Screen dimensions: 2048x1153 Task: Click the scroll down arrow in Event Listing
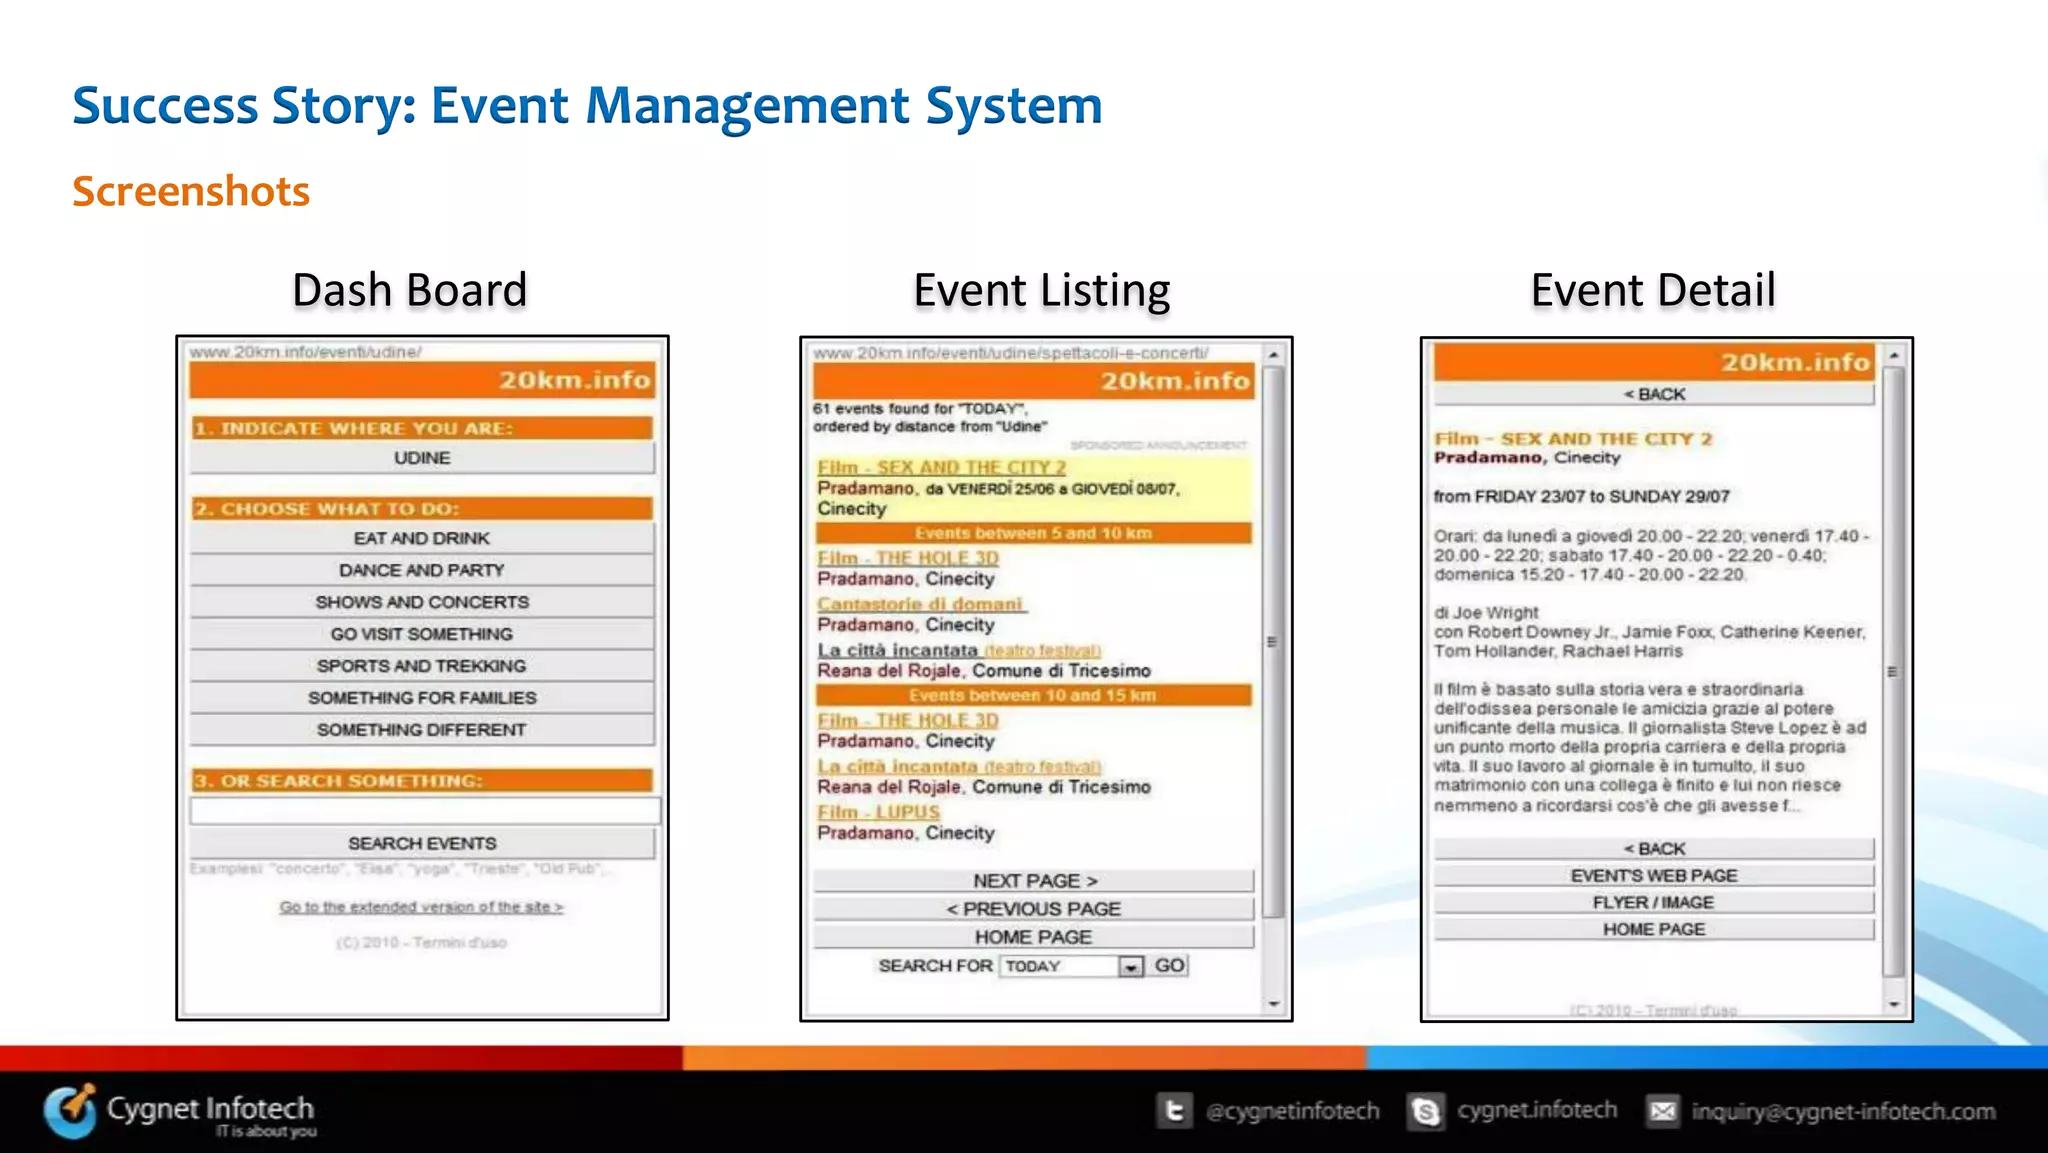(x=1273, y=1003)
